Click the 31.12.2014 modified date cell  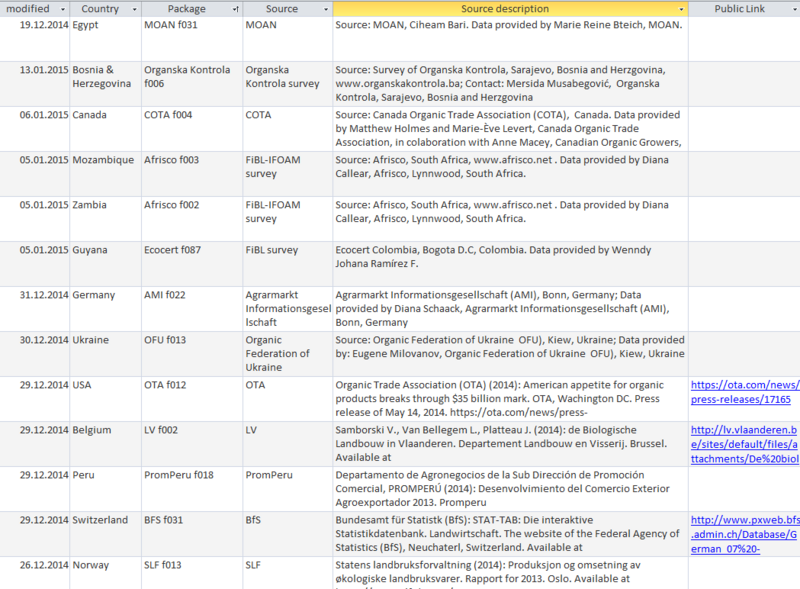34,309
